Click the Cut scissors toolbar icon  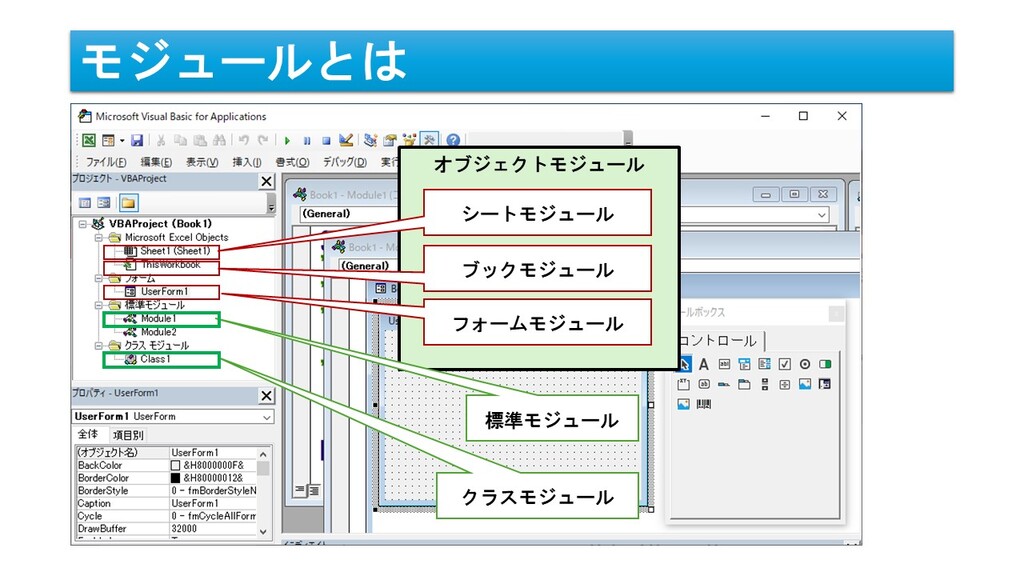[x=161, y=140]
